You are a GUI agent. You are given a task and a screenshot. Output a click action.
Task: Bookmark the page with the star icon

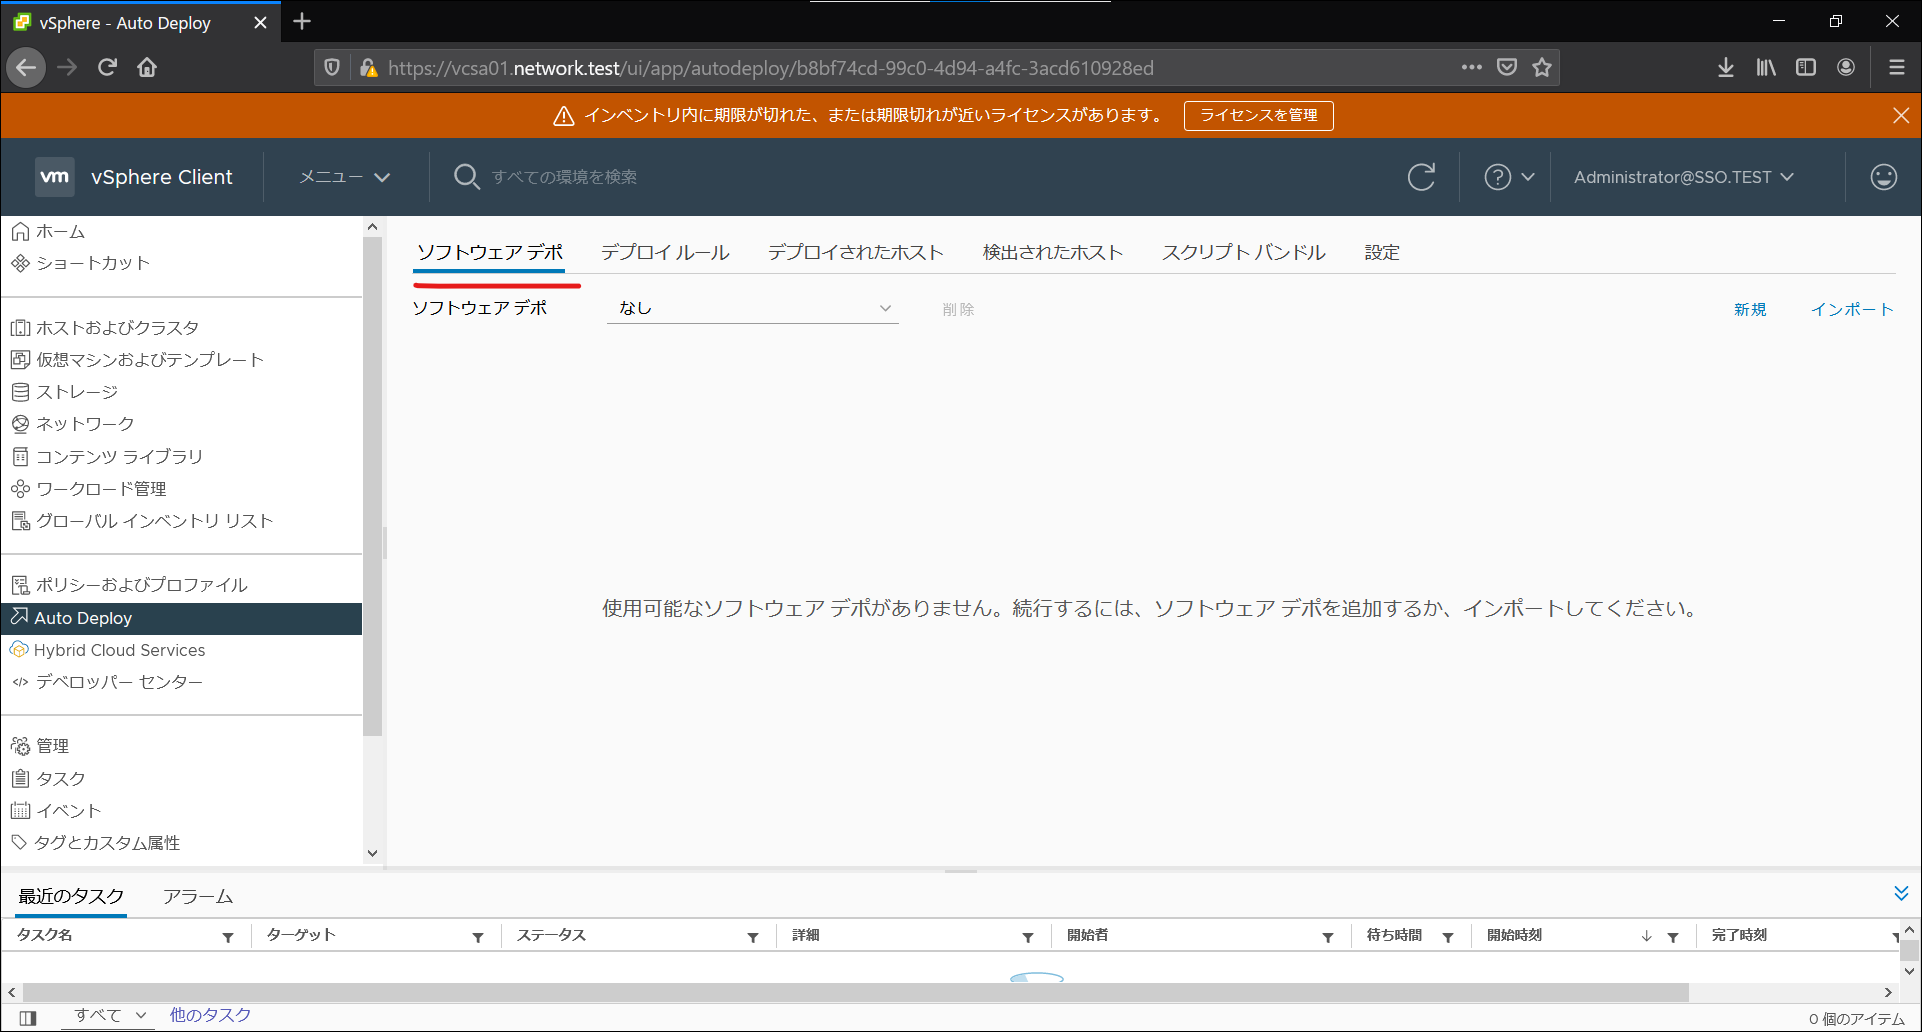1542,67
